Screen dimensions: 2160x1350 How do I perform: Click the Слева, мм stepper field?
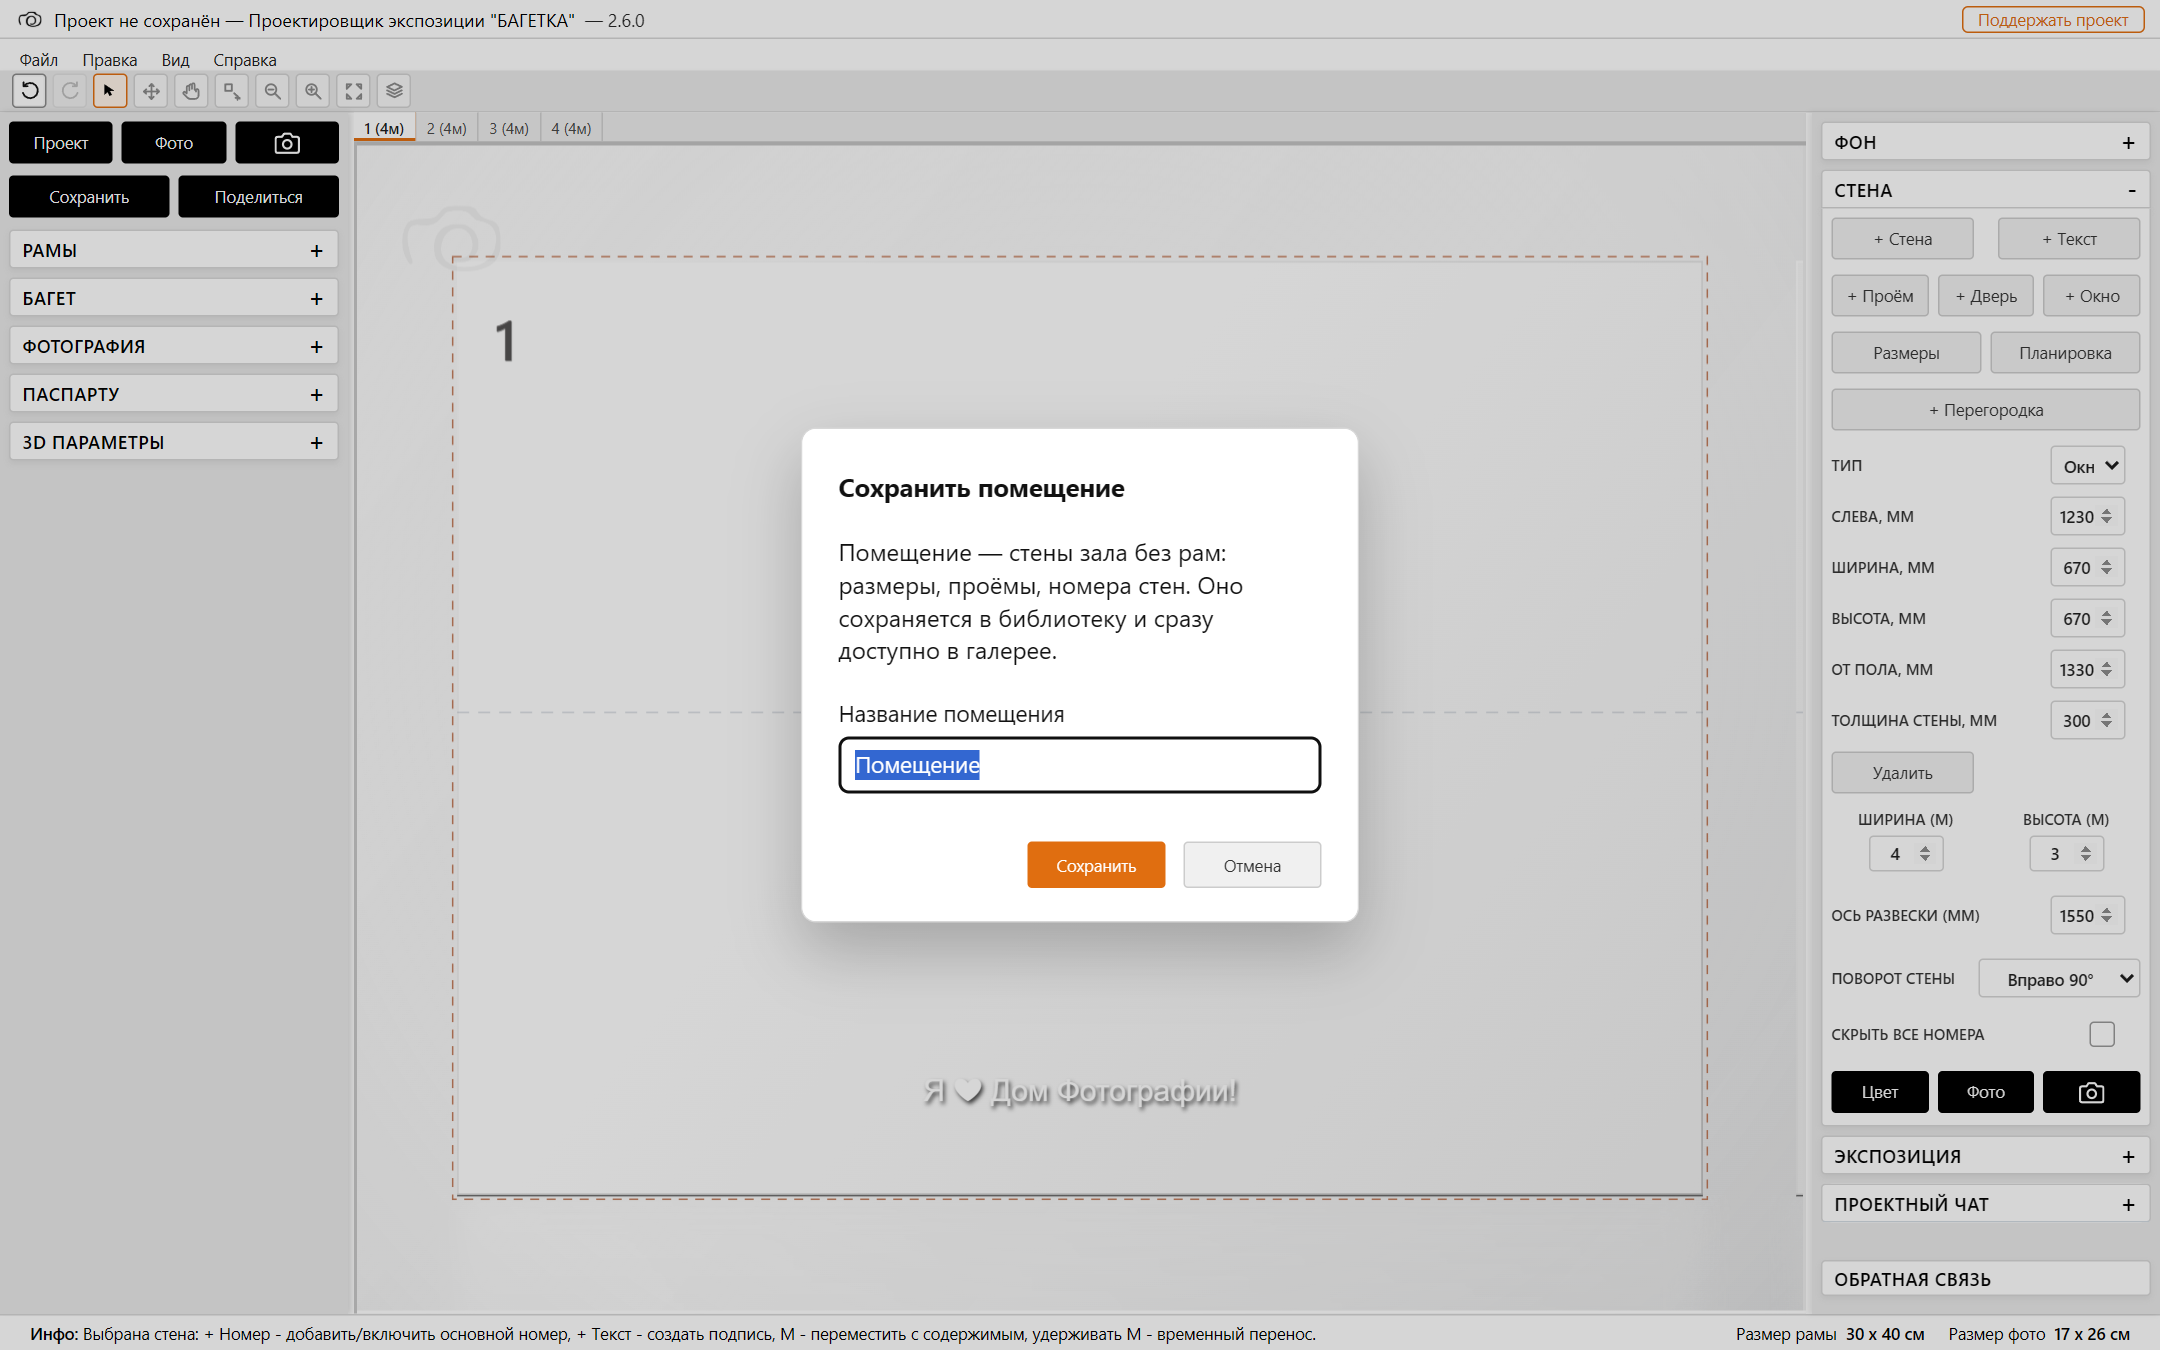coord(2087,516)
